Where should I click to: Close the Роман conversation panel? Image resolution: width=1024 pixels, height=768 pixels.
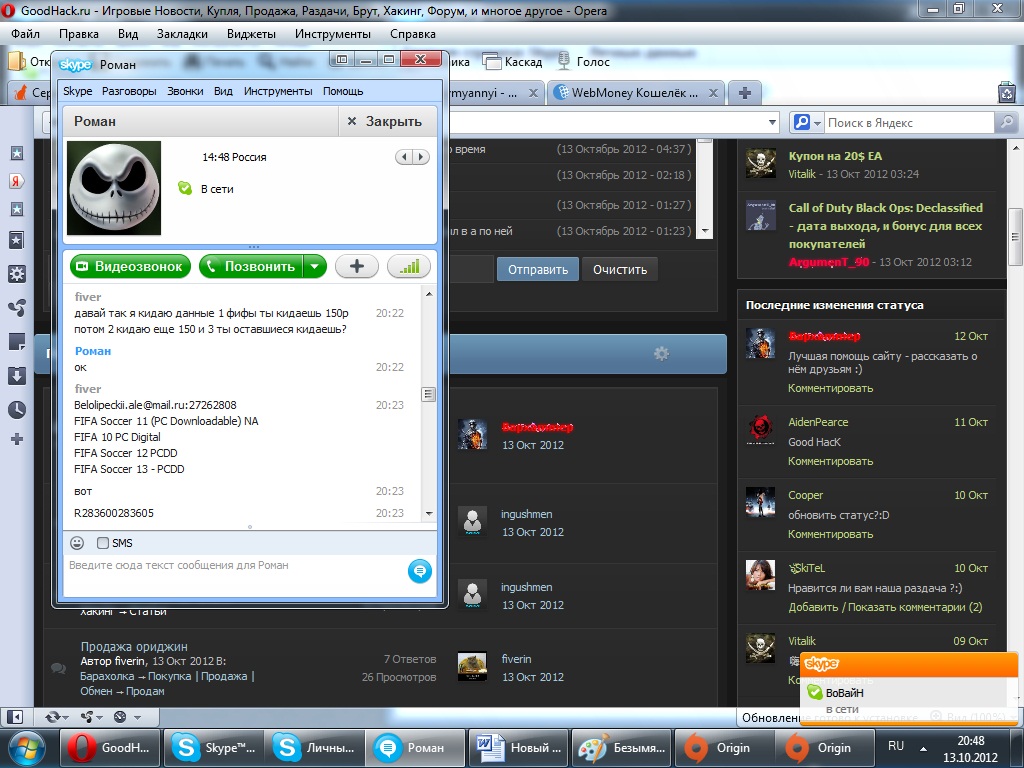385,121
